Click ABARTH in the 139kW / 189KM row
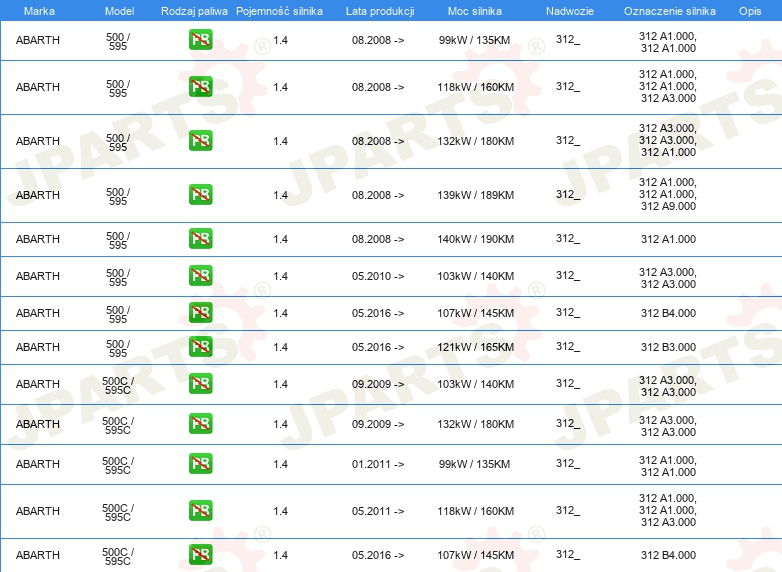The width and height of the screenshot is (782, 572). 38,195
